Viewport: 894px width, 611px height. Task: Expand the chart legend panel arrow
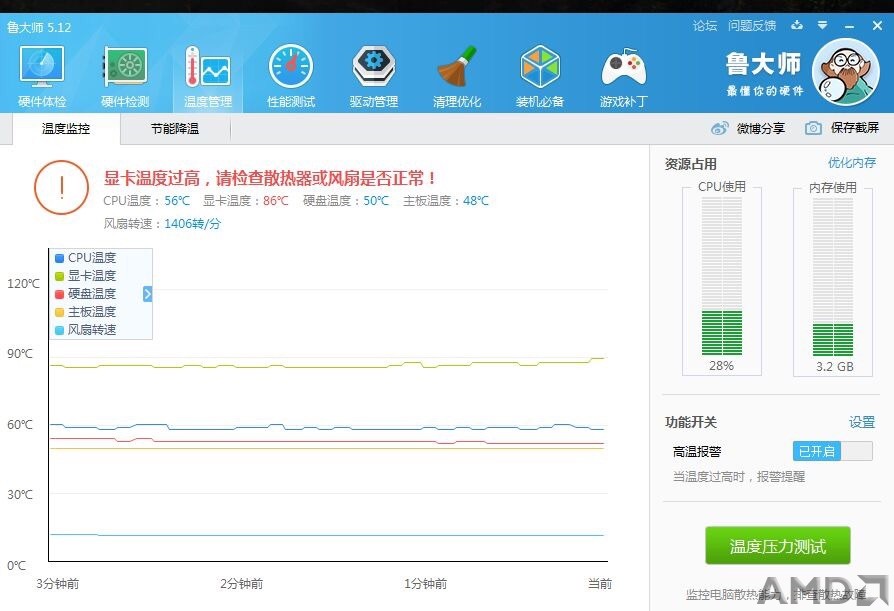pyautogui.click(x=148, y=294)
